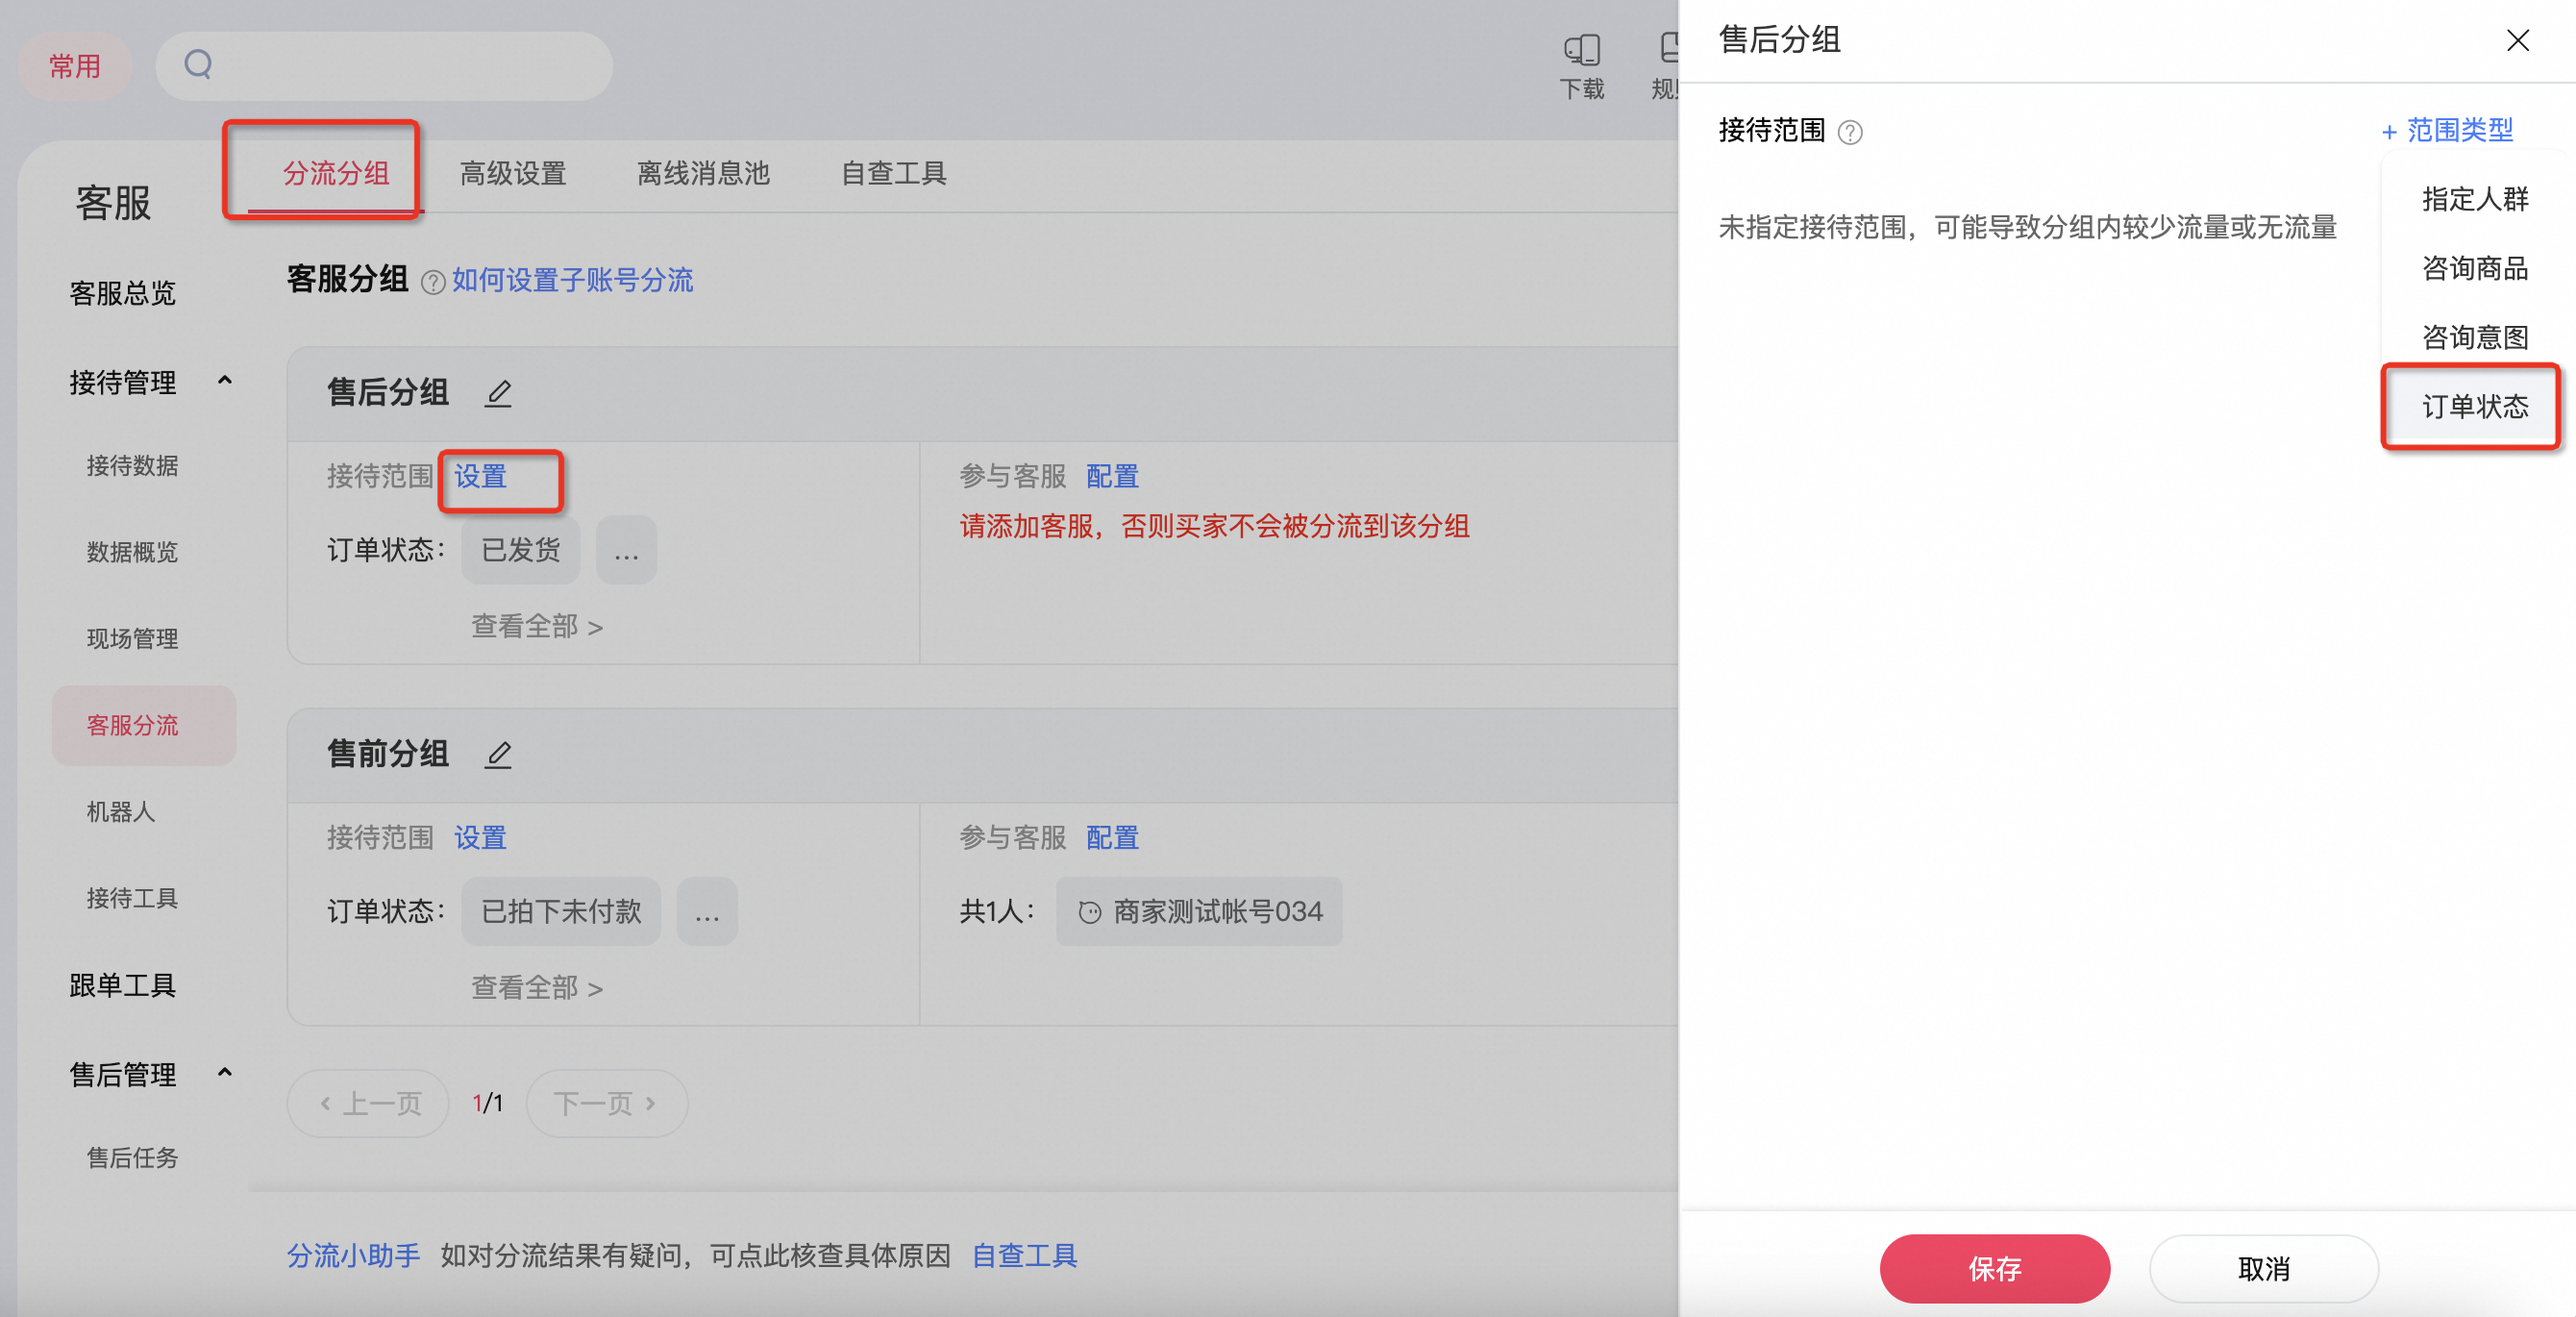This screenshot has width=2576, height=1317.
Task: Click the 已拍下未付款 order status tag
Action: 561,911
